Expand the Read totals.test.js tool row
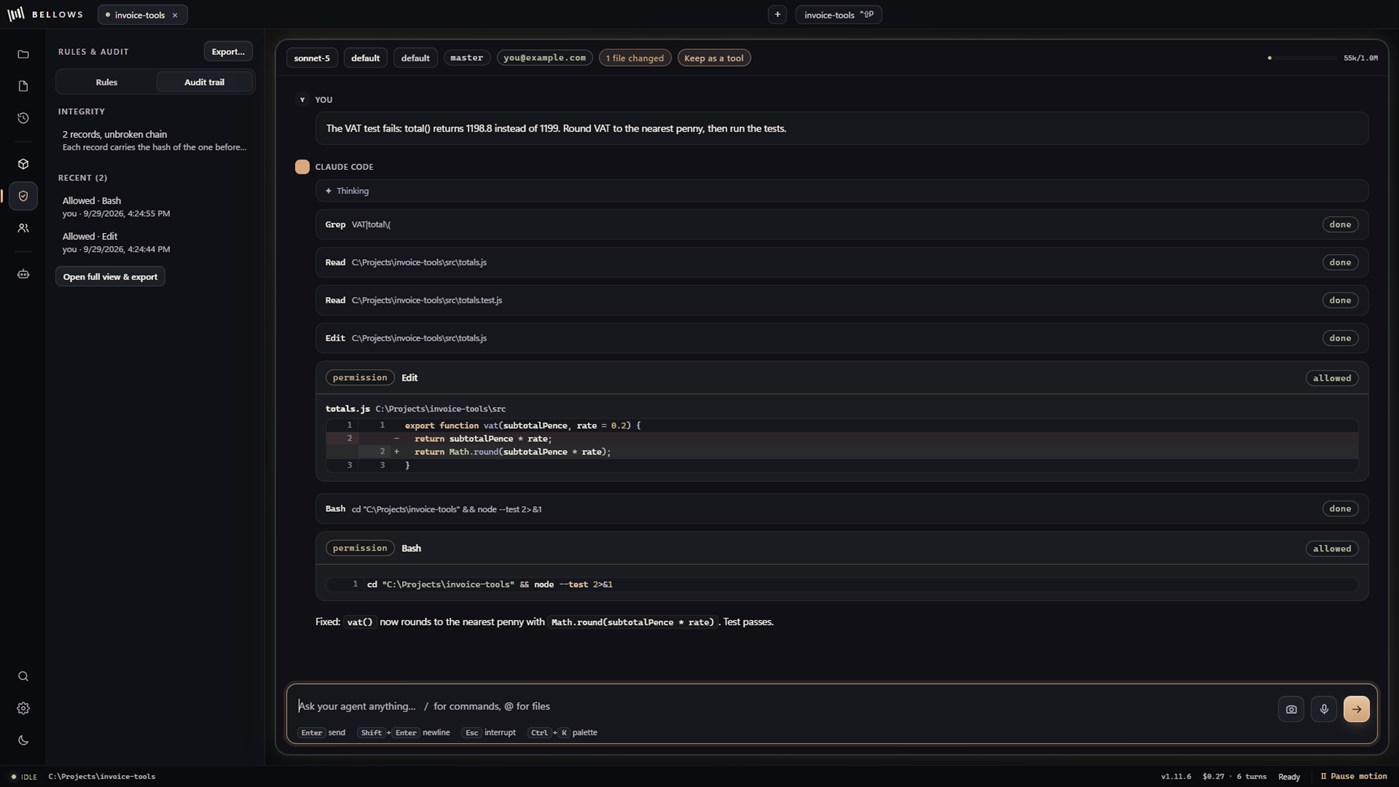1399x787 pixels. [841, 300]
